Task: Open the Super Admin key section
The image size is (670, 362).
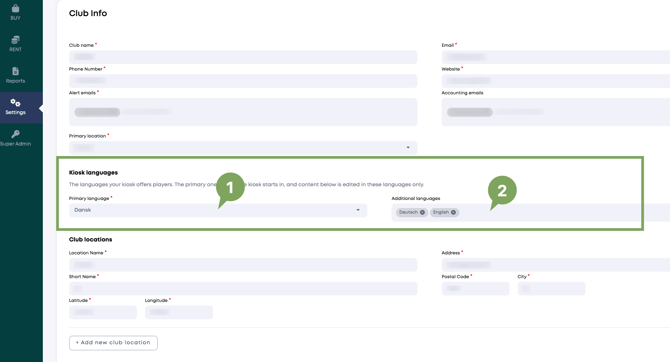Action: click(15, 138)
